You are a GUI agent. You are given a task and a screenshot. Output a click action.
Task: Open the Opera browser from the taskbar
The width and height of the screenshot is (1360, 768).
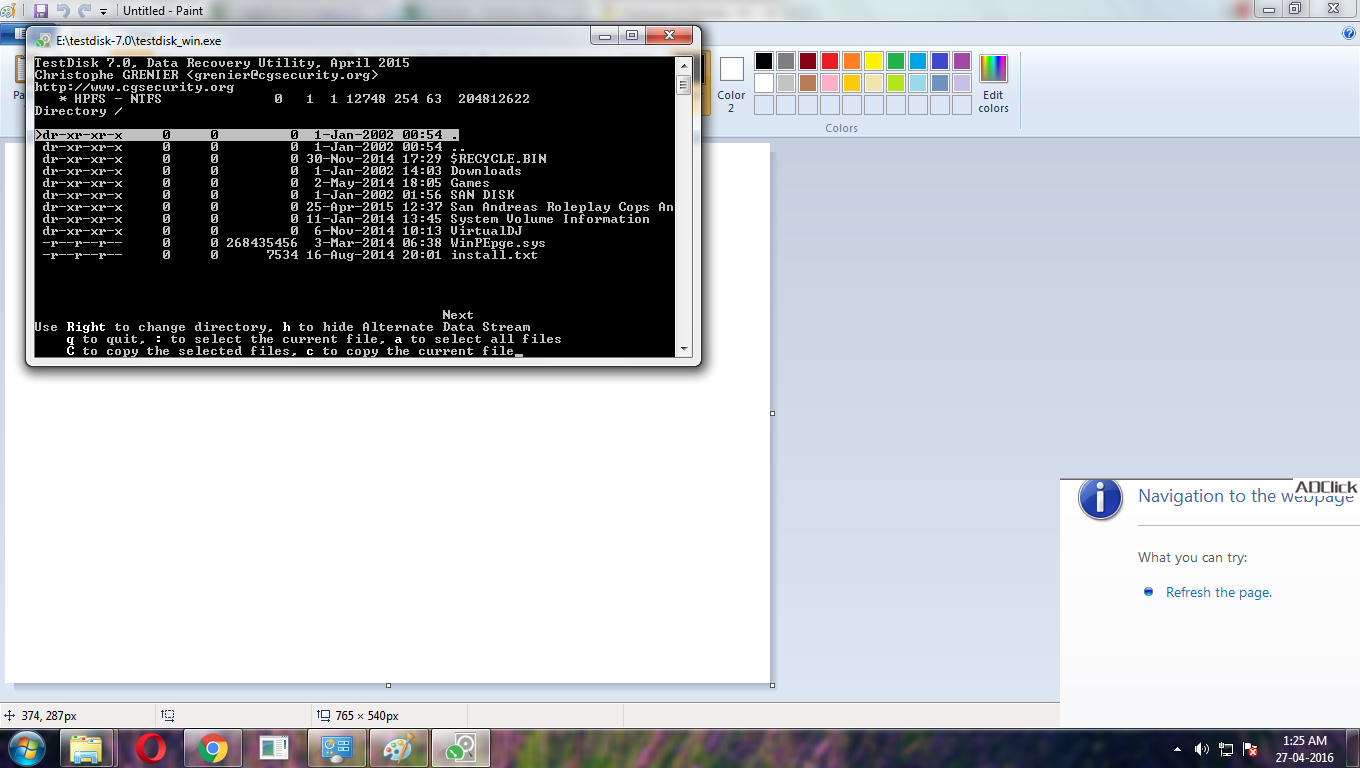[151, 748]
